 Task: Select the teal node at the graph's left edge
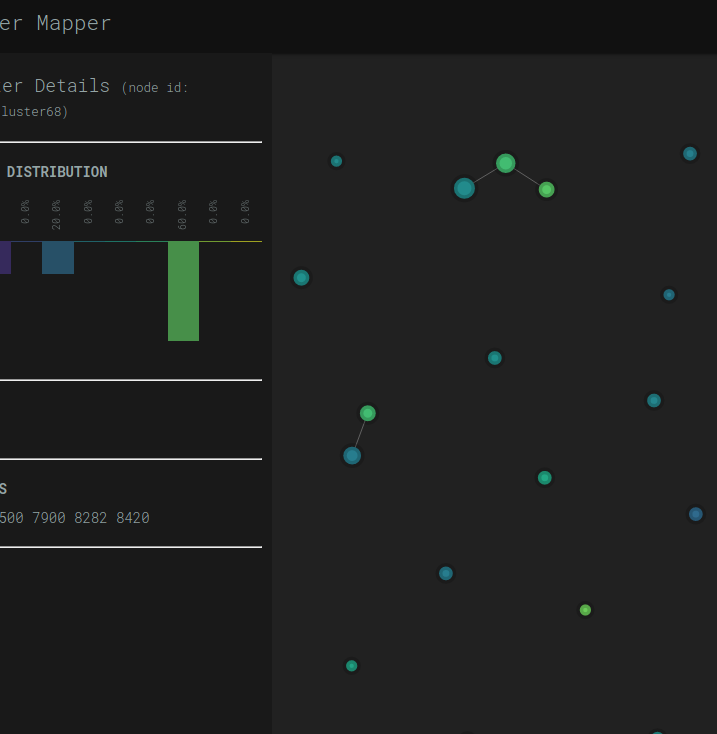coord(301,278)
